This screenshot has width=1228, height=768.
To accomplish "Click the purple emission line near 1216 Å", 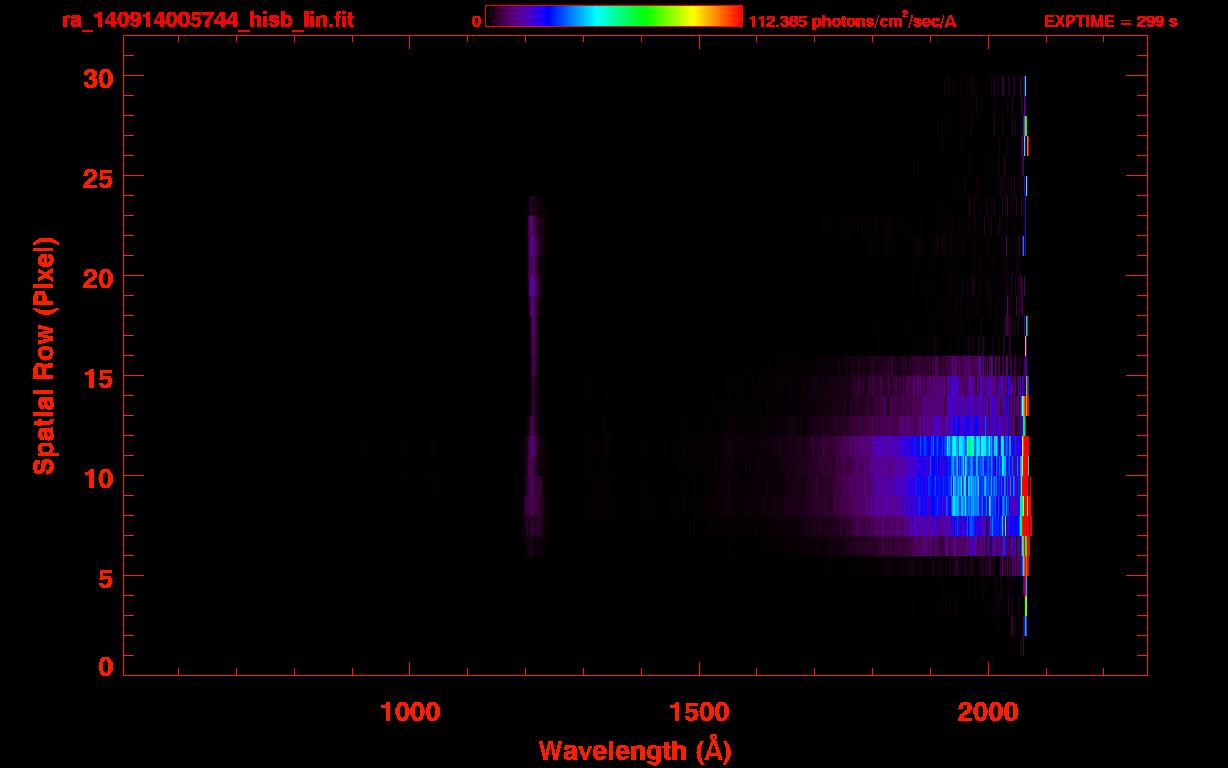I will 533,375.
